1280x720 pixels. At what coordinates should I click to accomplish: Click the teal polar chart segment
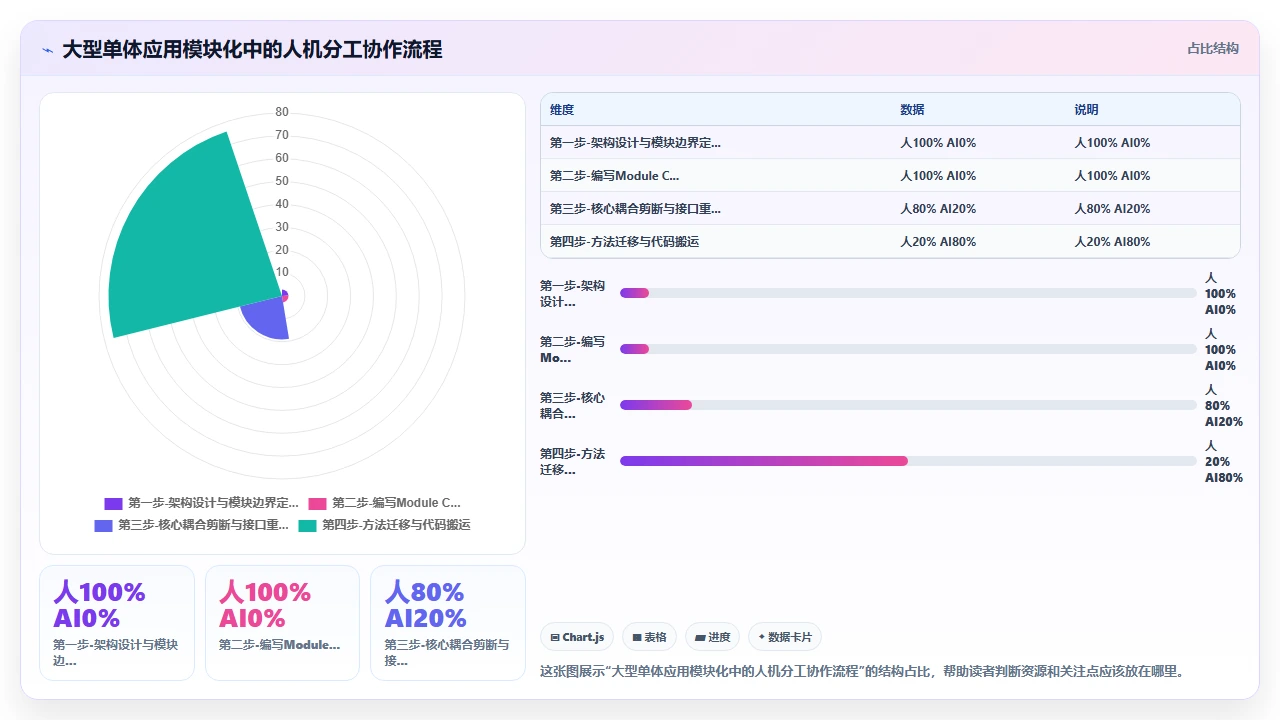pyautogui.click(x=185, y=240)
